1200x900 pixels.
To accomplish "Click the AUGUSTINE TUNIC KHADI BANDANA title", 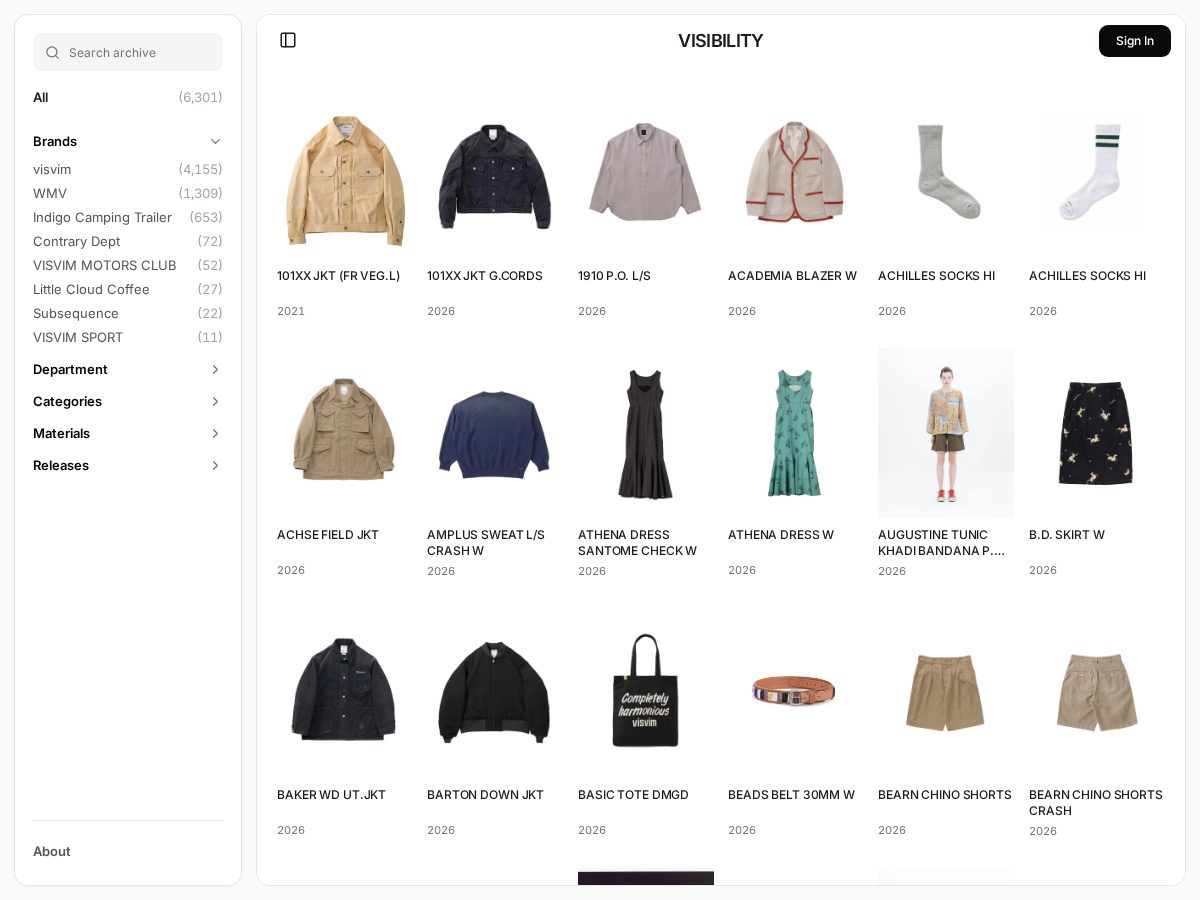I will coord(942,543).
